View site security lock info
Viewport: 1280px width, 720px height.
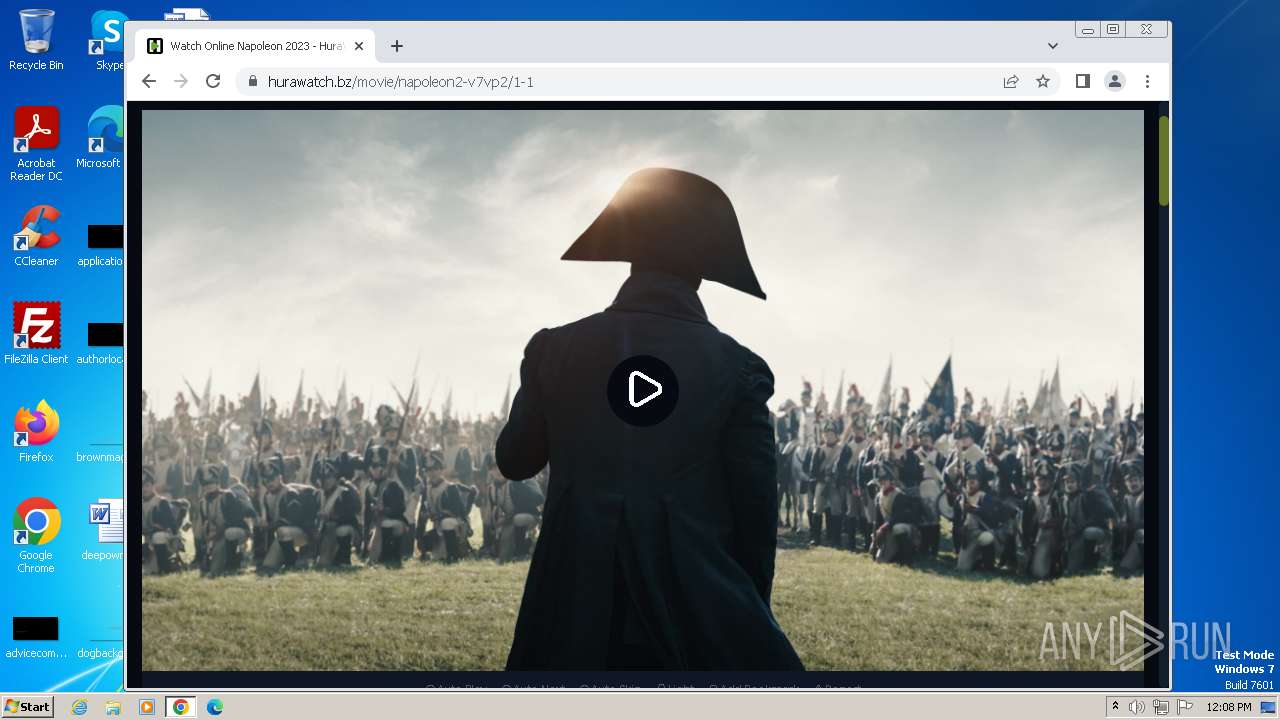click(x=252, y=81)
